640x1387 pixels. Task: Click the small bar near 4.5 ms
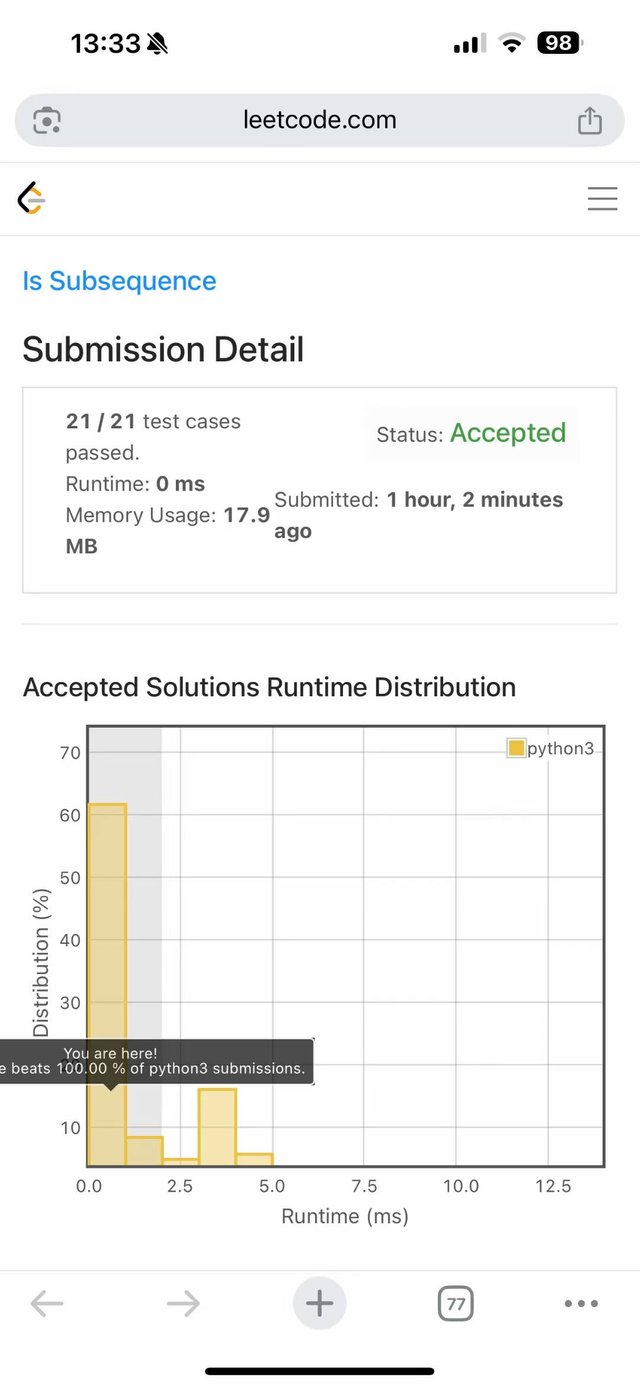[254, 1160]
